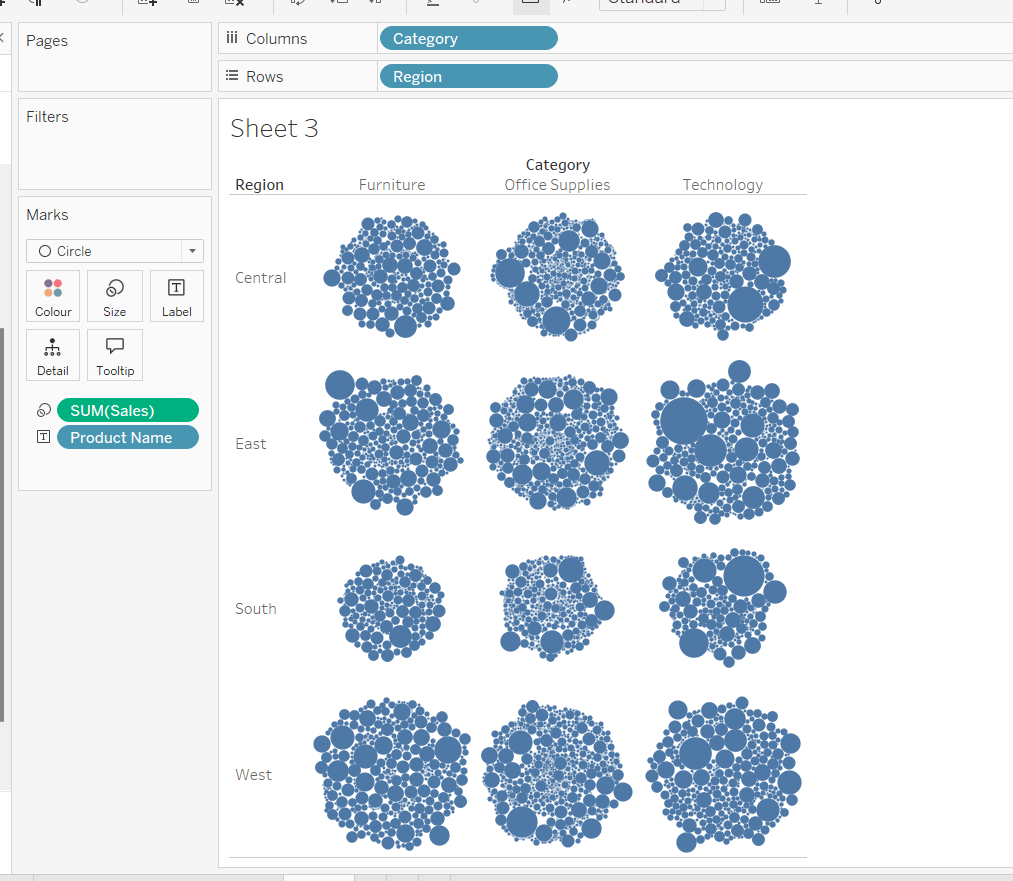Image resolution: width=1013 pixels, height=881 pixels.
Task: Open the Size card in Marks
Action: [115, 296]
